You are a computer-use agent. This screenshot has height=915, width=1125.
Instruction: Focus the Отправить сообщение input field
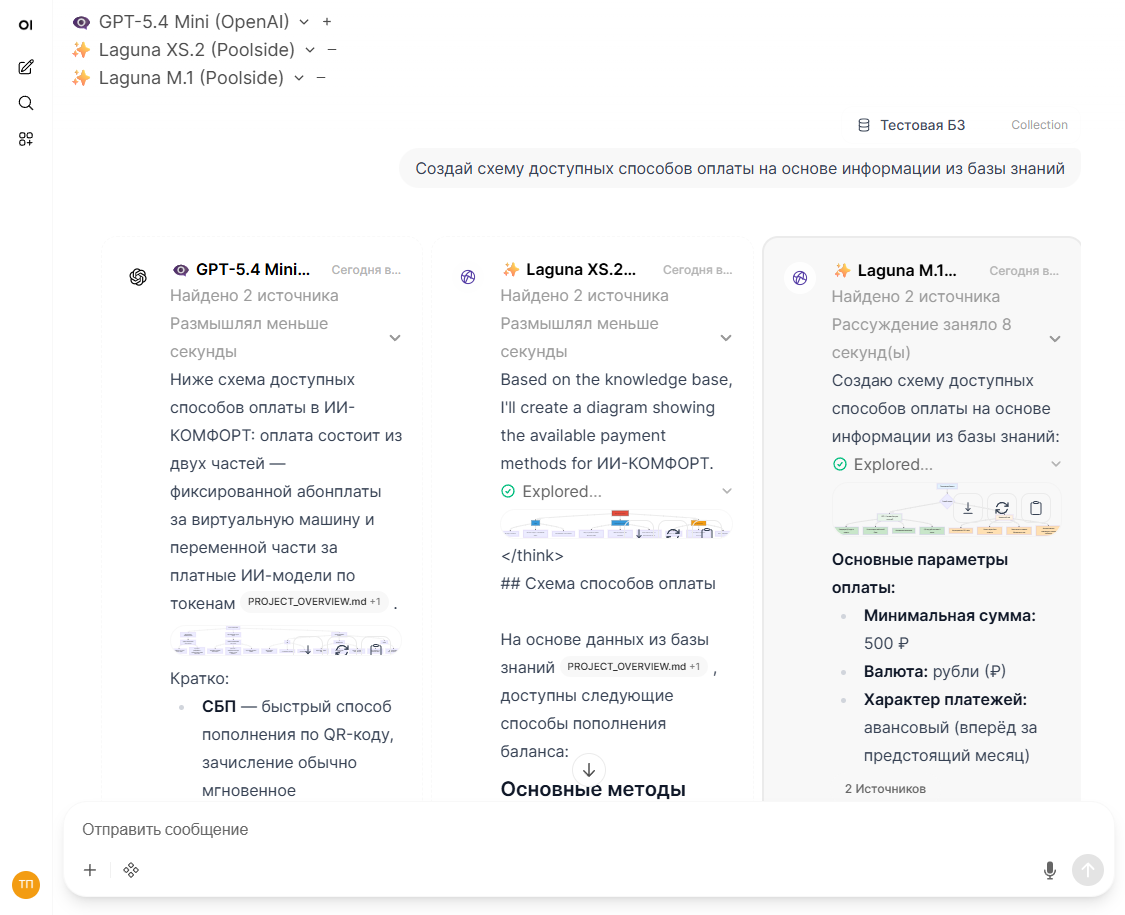tap(588, 830)
